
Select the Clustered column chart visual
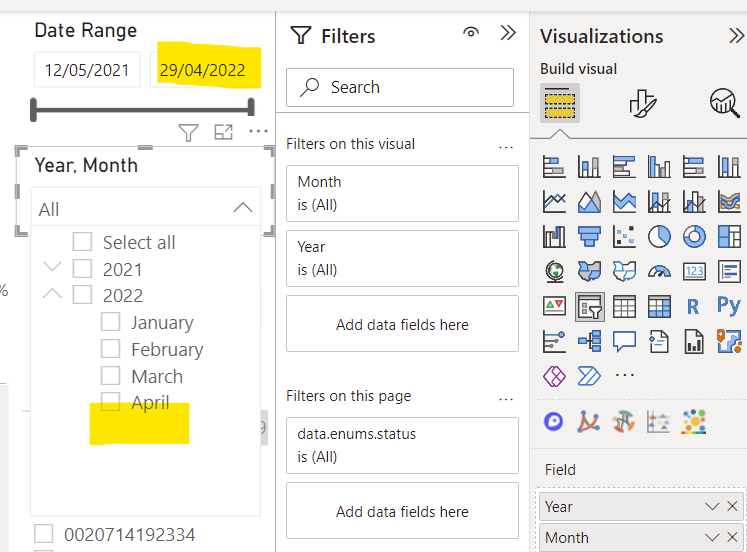tap(659, 167)
